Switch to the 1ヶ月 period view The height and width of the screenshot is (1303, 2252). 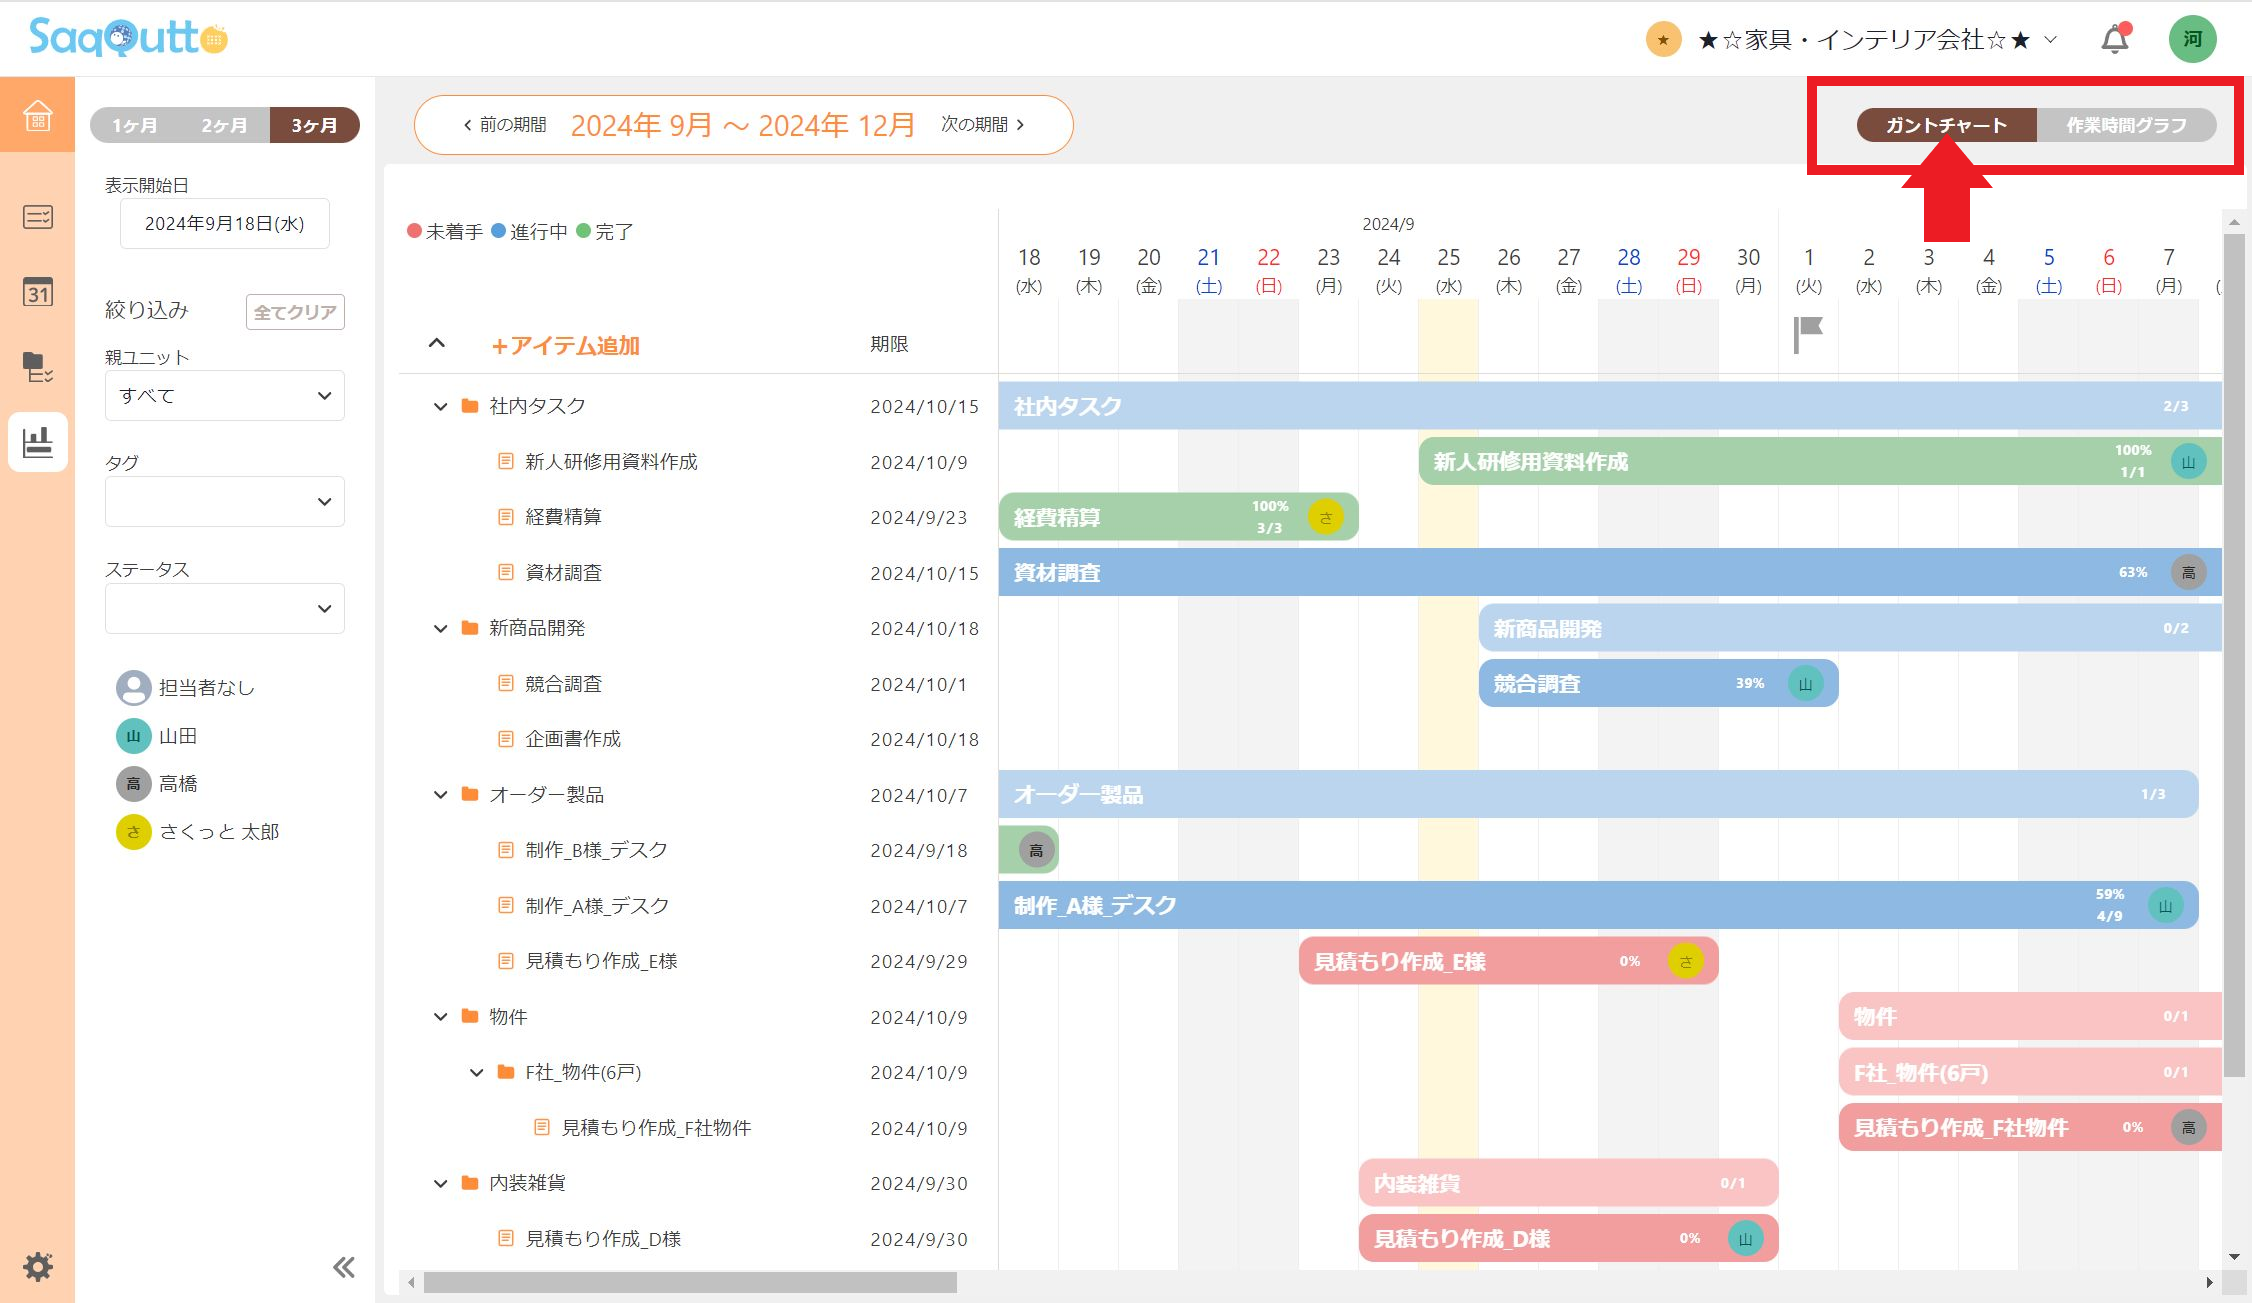pyautogui.click(x=135, y=126)
